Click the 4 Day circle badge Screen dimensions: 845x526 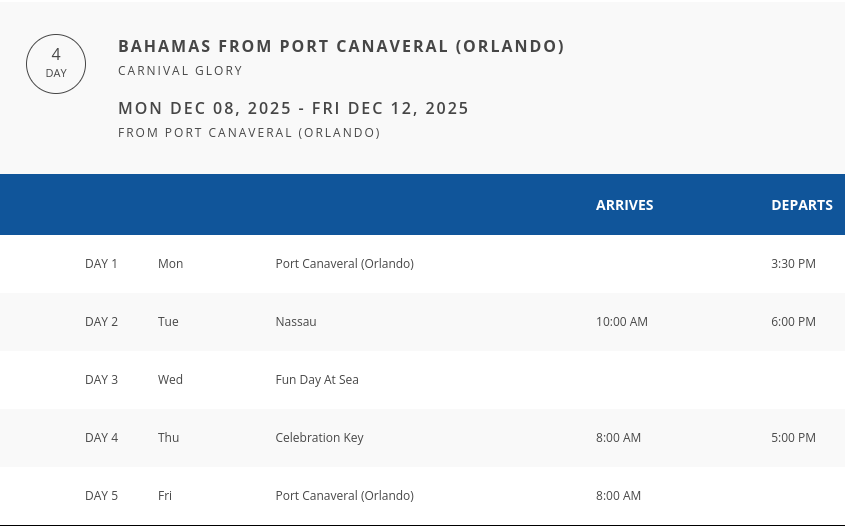[56, 64]
